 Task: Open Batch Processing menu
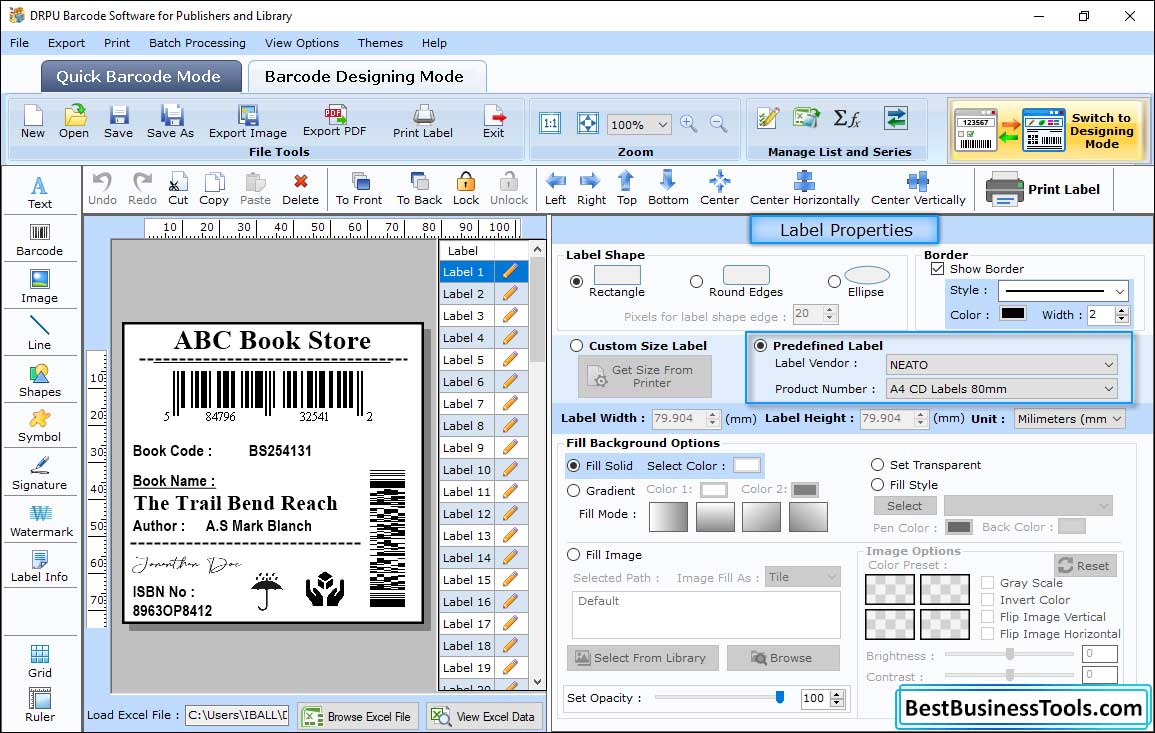click(x=197, y=43)
